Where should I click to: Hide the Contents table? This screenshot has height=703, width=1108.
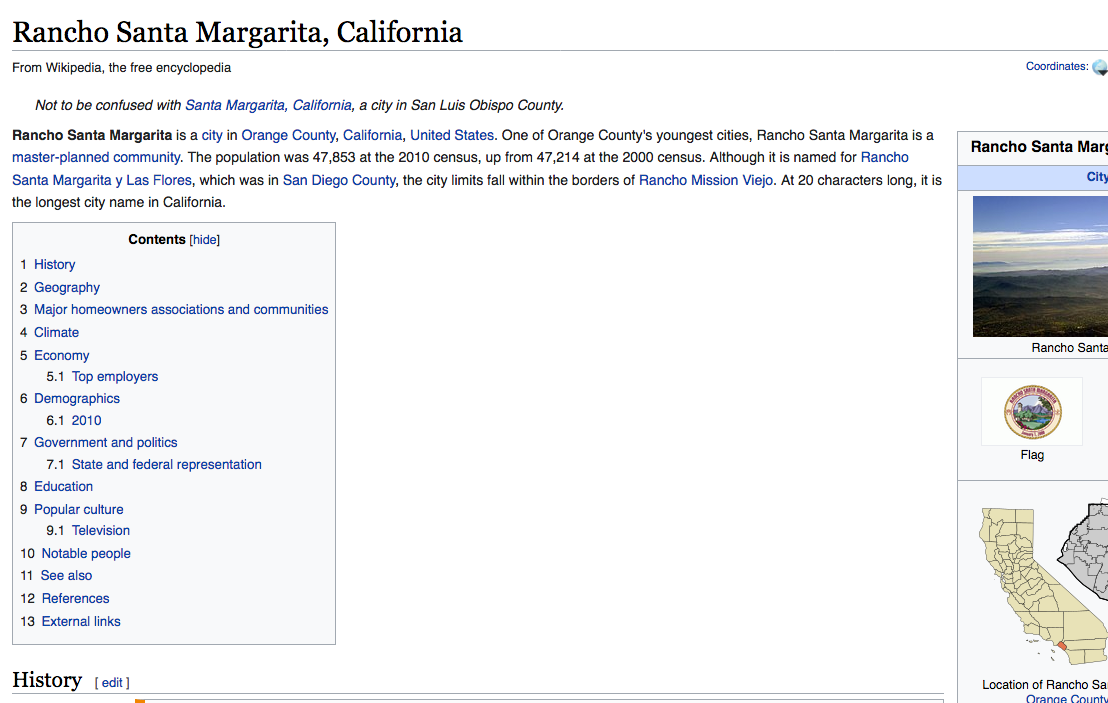pyautogui.click(x=205, y=240)
